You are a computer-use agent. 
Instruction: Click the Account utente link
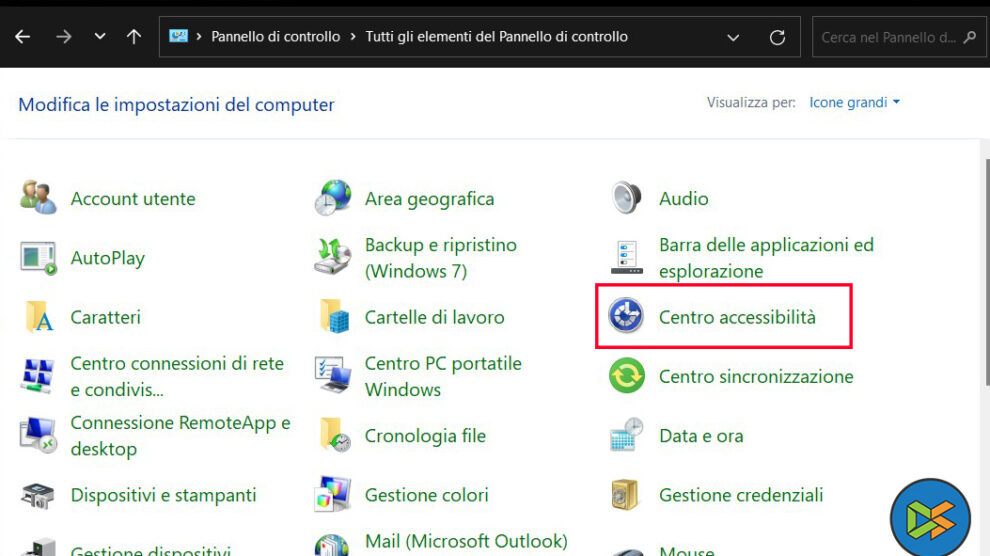tap(133, 199)
